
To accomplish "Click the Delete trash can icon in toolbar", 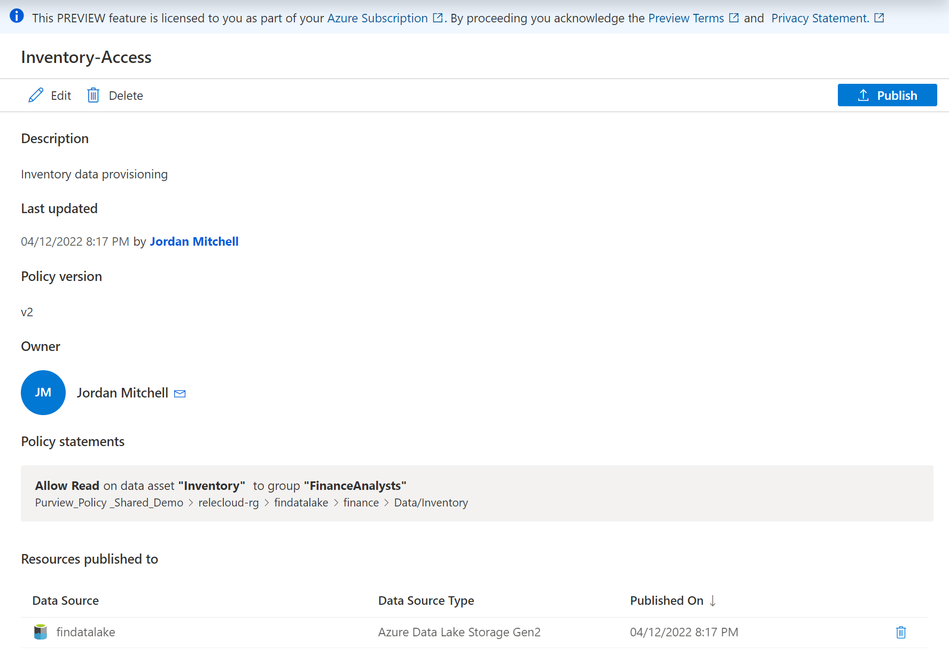I will pyautogui.click(x=93, y=95).
